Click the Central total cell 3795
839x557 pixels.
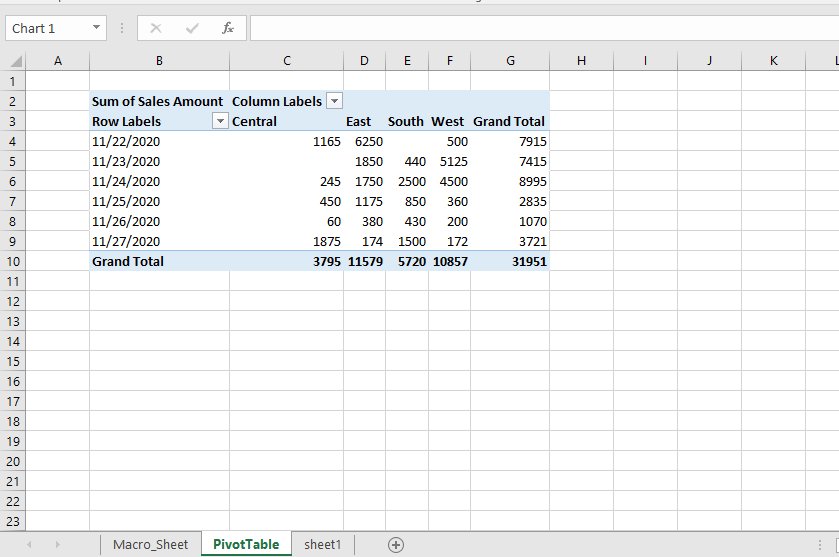(287, 261)
